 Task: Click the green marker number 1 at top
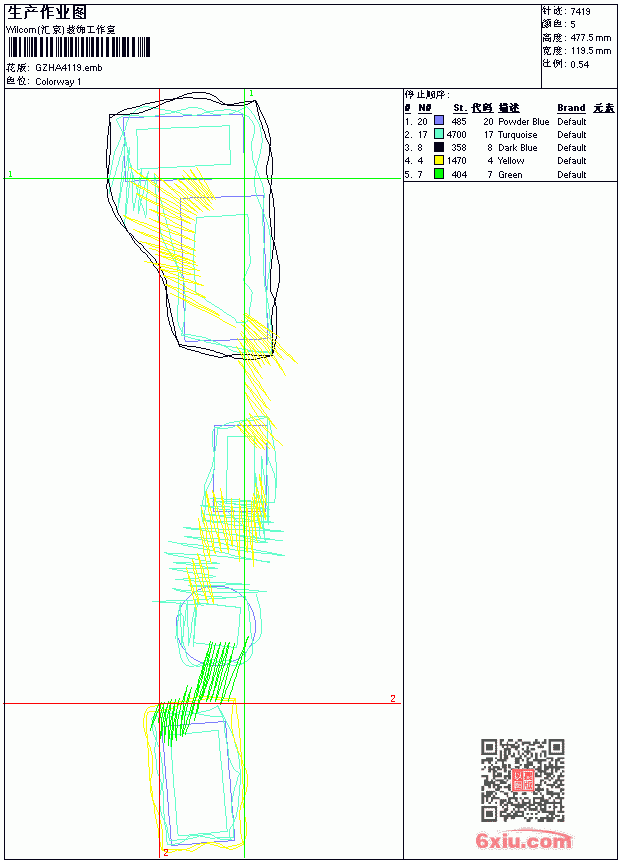click(x=251, y=94)
